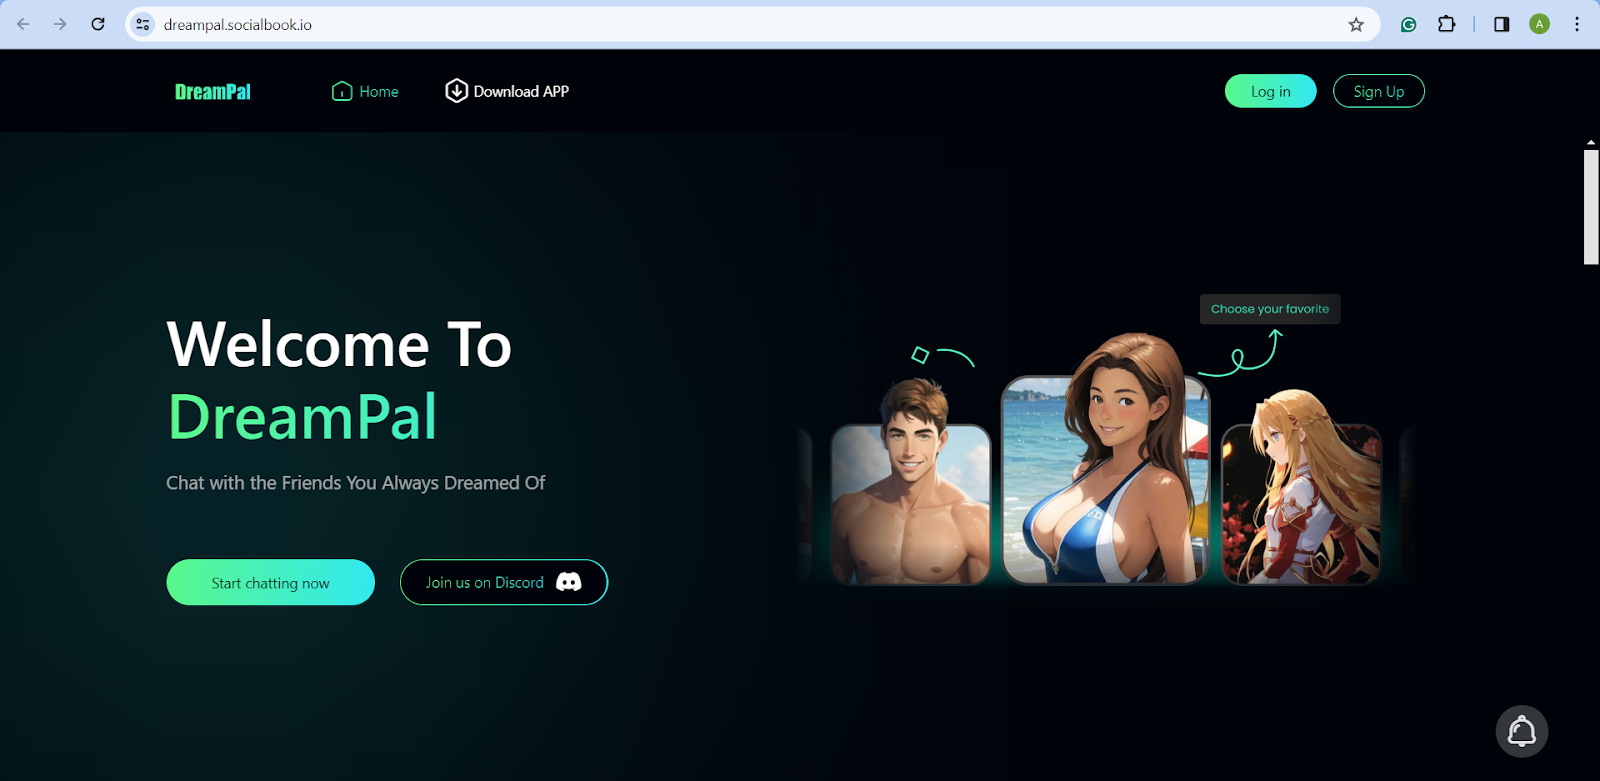Go to Home navigation item
The image size is (1600, 781).
tap(365, 91)
